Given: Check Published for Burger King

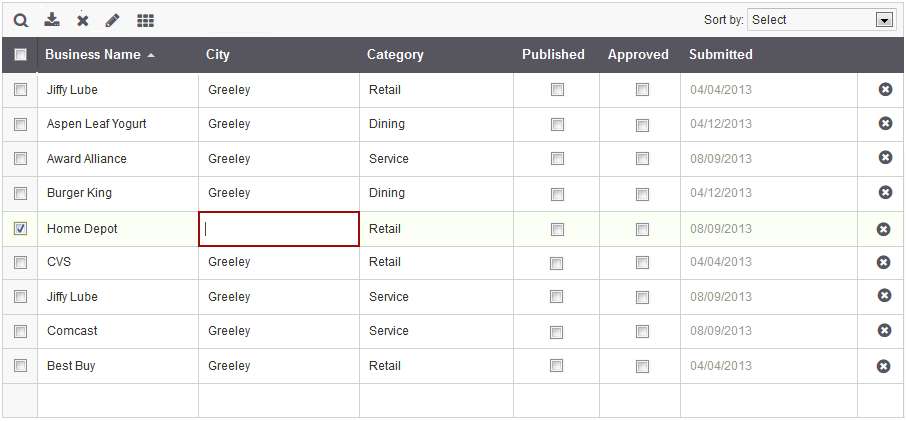Looking at the screenshot, I should [x=557, y=194].
